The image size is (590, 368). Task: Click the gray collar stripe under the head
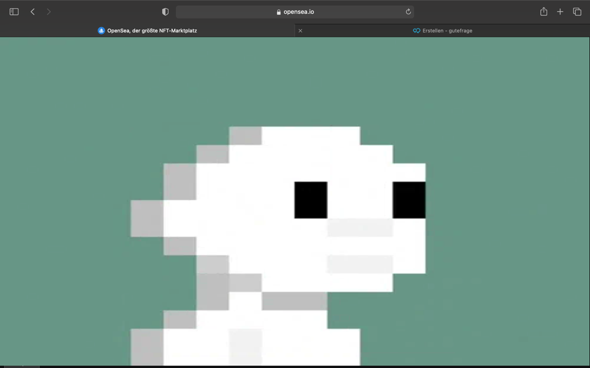click(294, 301)
